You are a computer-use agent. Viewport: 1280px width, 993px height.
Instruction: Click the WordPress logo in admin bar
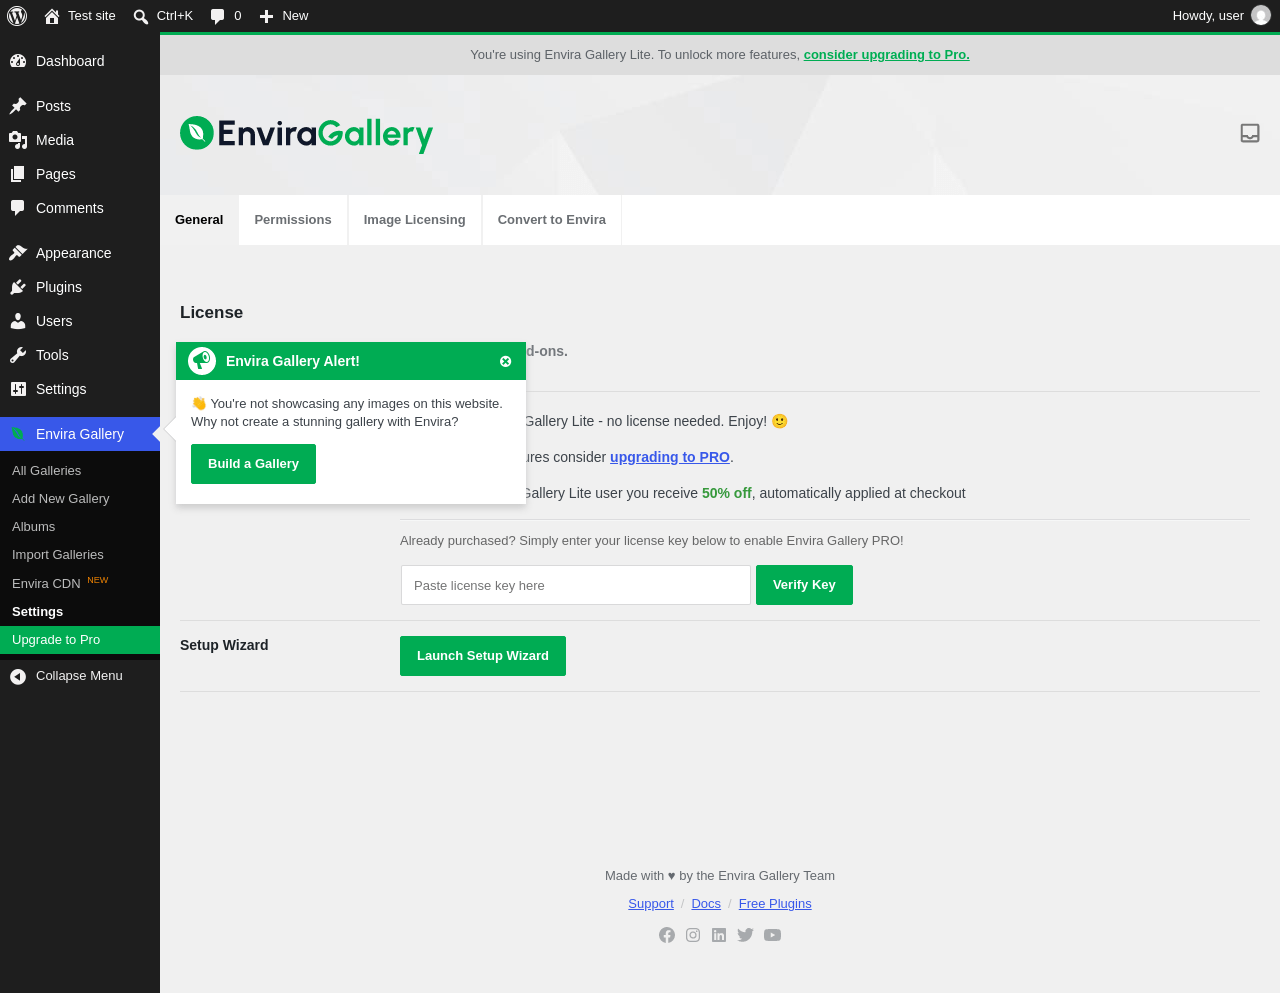(x=17, y=15)
